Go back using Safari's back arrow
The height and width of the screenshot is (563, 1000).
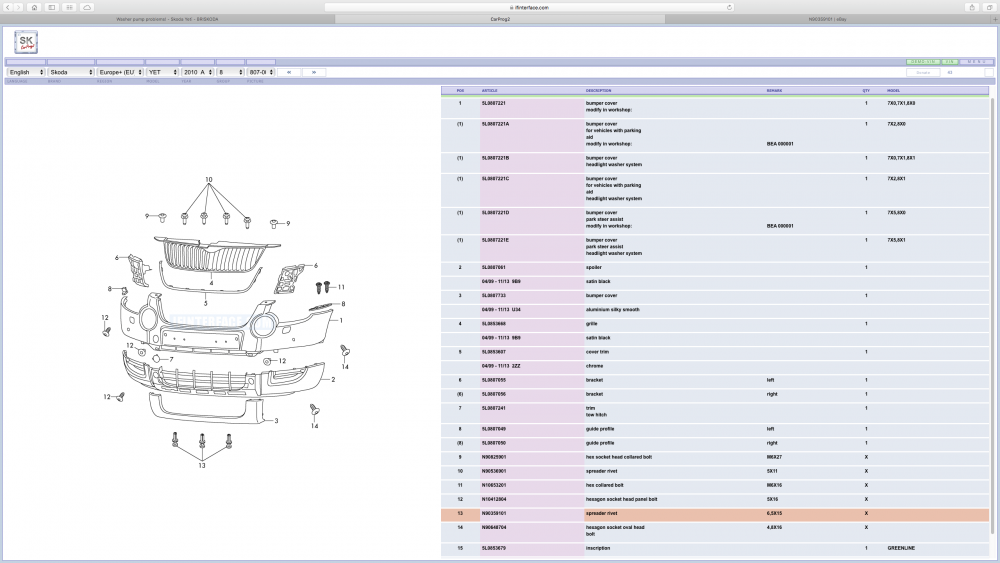pyautogui.click(x=8, y=7)
